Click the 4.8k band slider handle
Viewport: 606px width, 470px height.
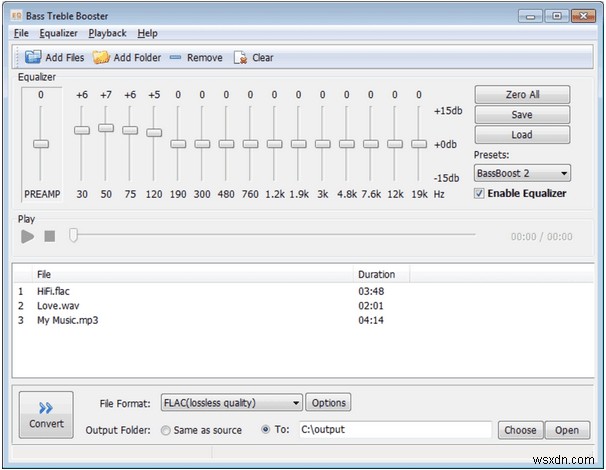click(347, 144)
